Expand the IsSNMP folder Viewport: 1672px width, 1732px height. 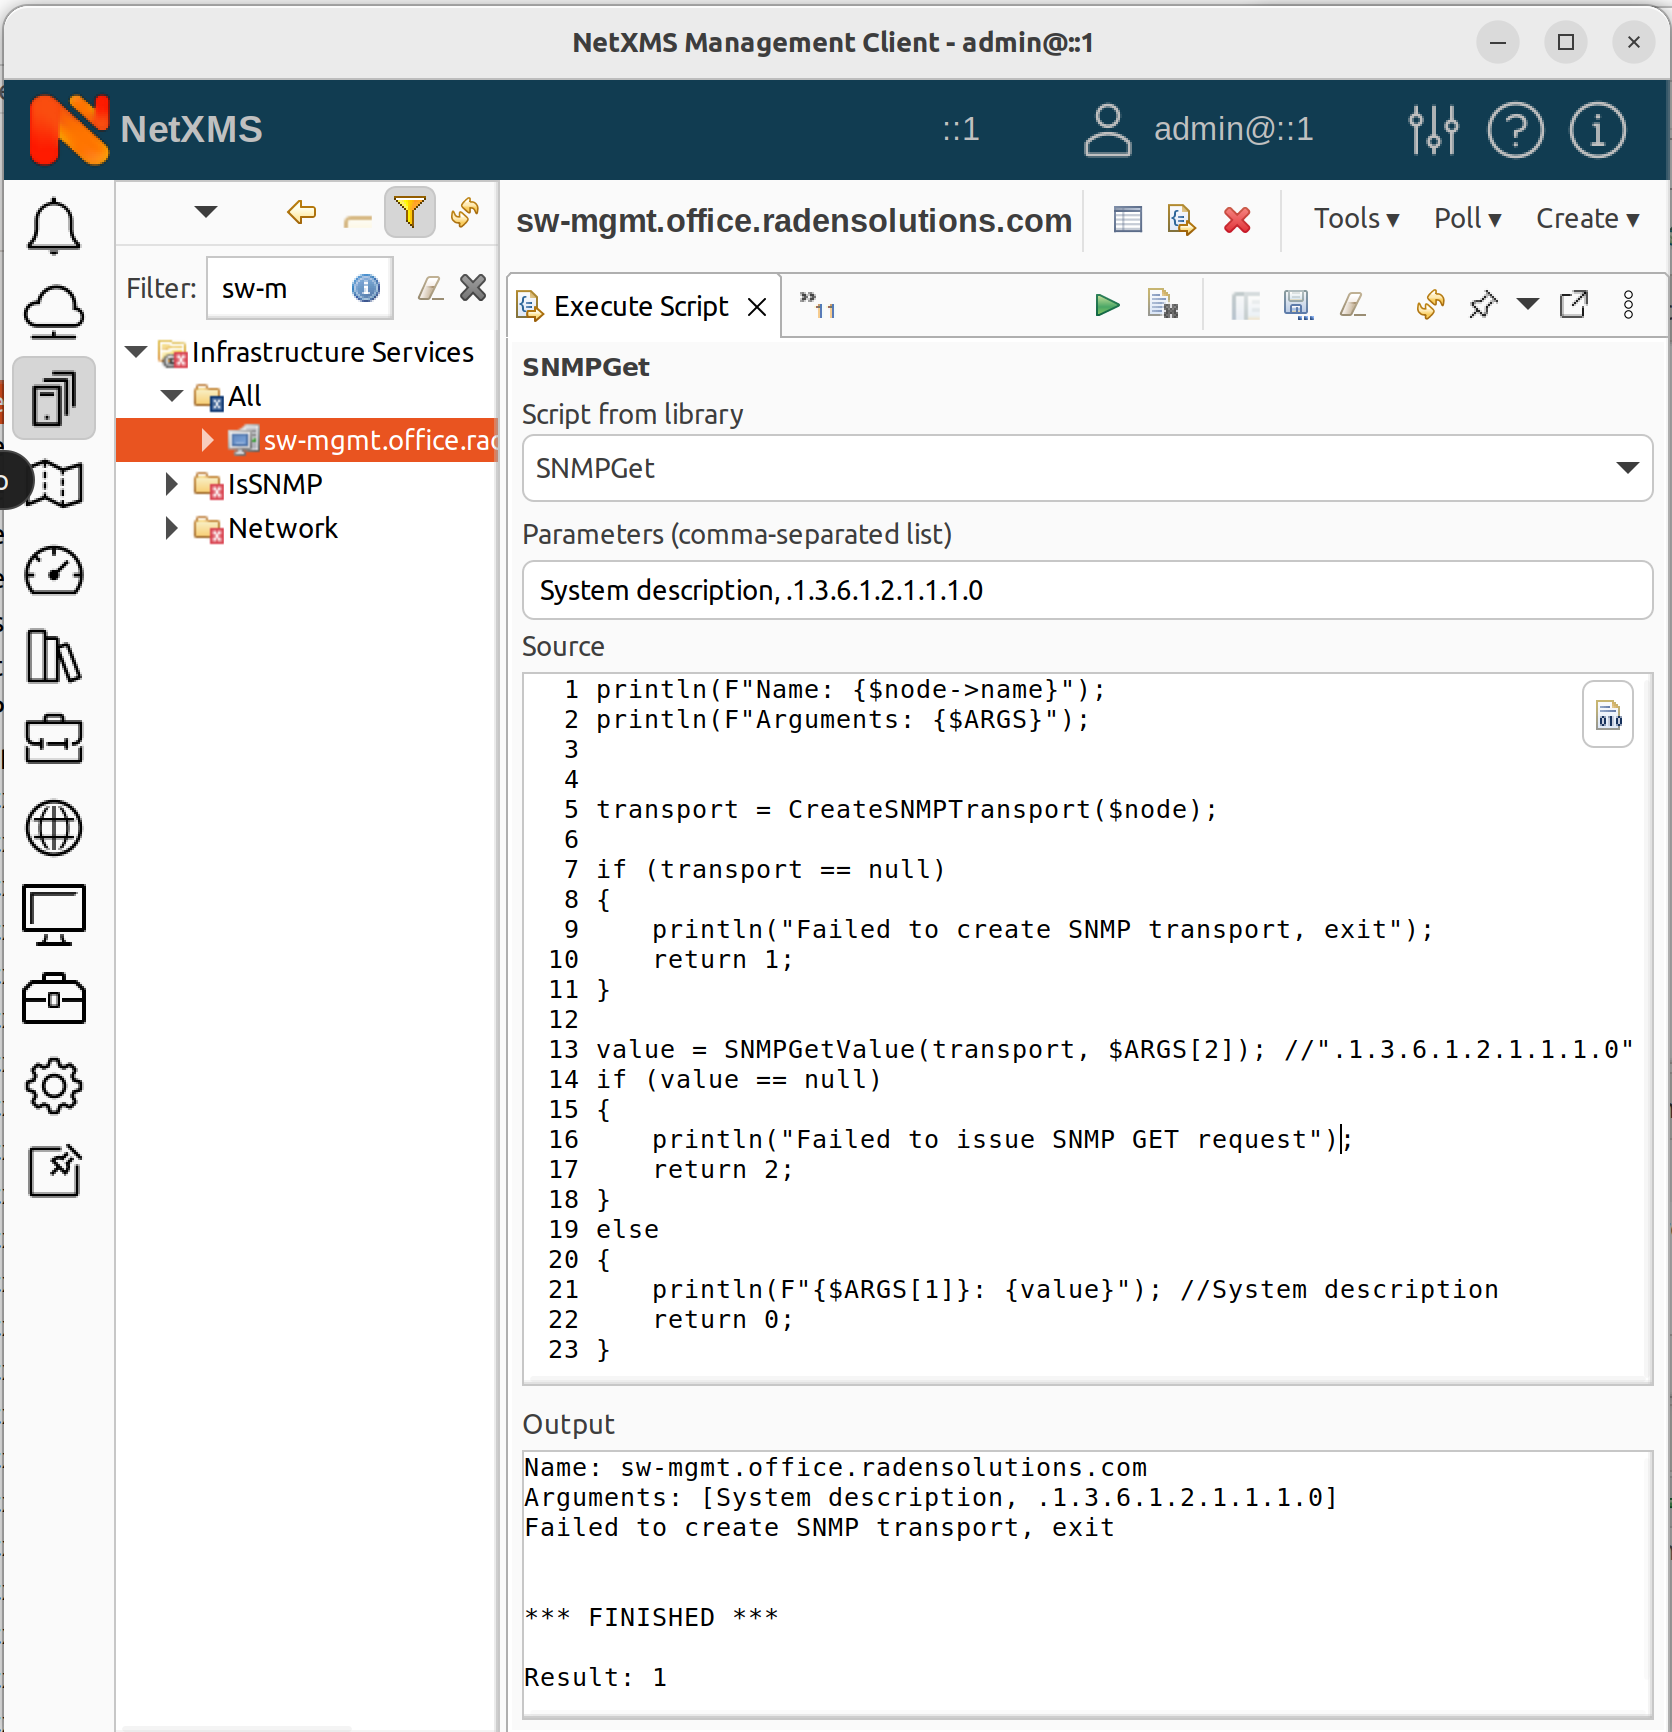pyautogui.click(x=172, y=484)
